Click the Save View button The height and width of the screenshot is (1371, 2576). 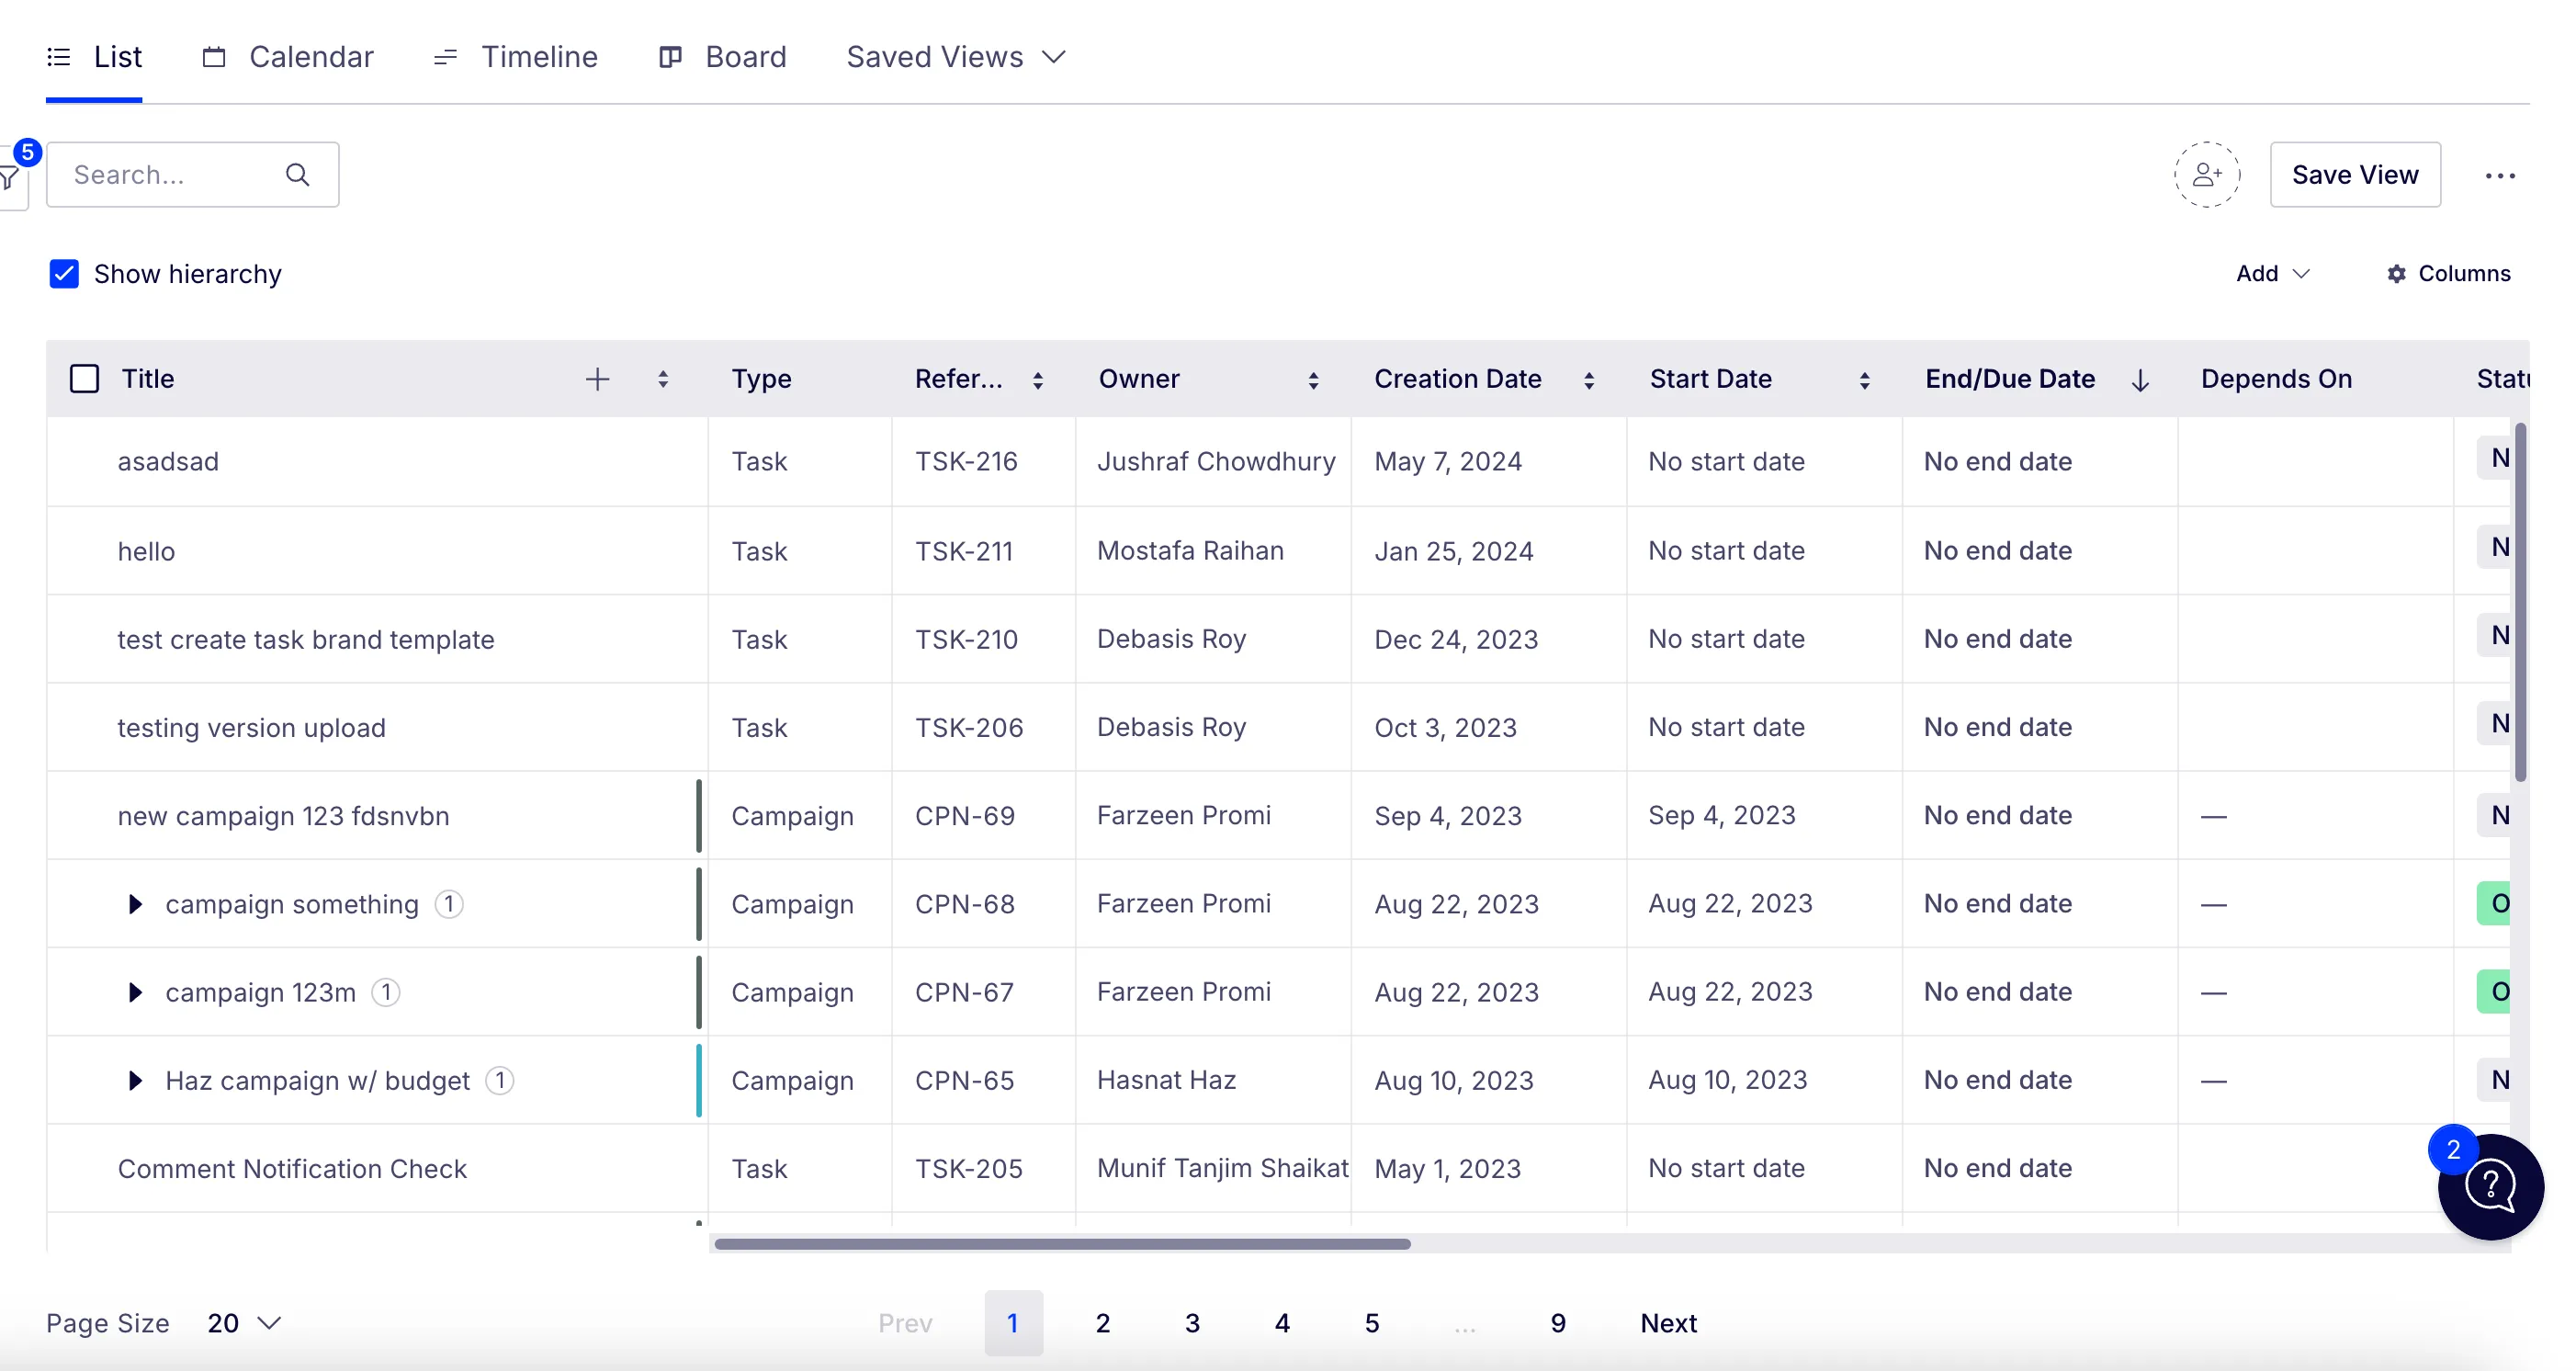2355,175
